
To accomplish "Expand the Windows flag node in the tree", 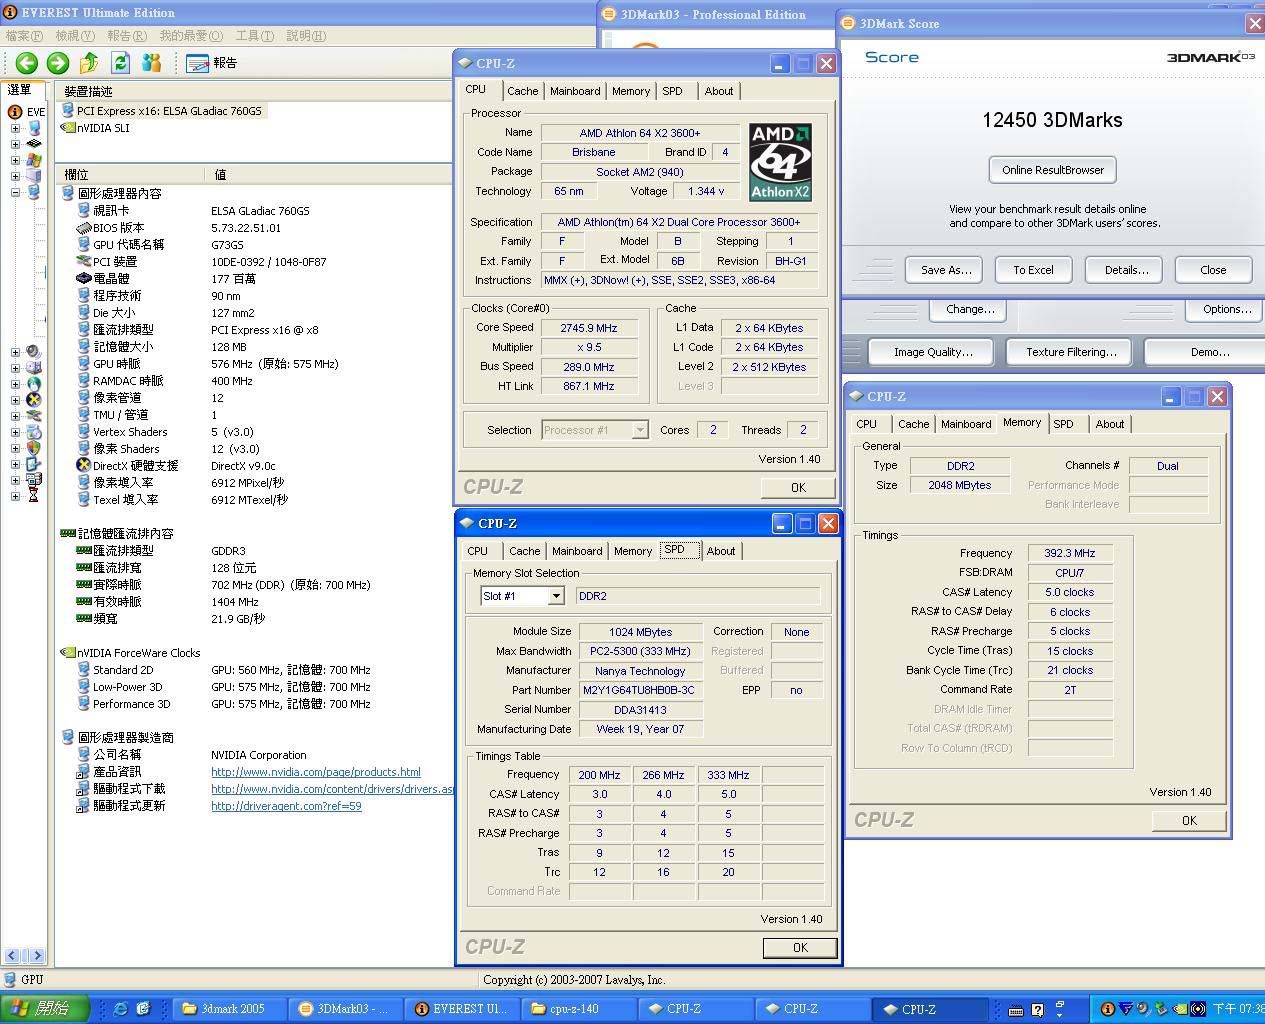I will click(x=15, y=160).
